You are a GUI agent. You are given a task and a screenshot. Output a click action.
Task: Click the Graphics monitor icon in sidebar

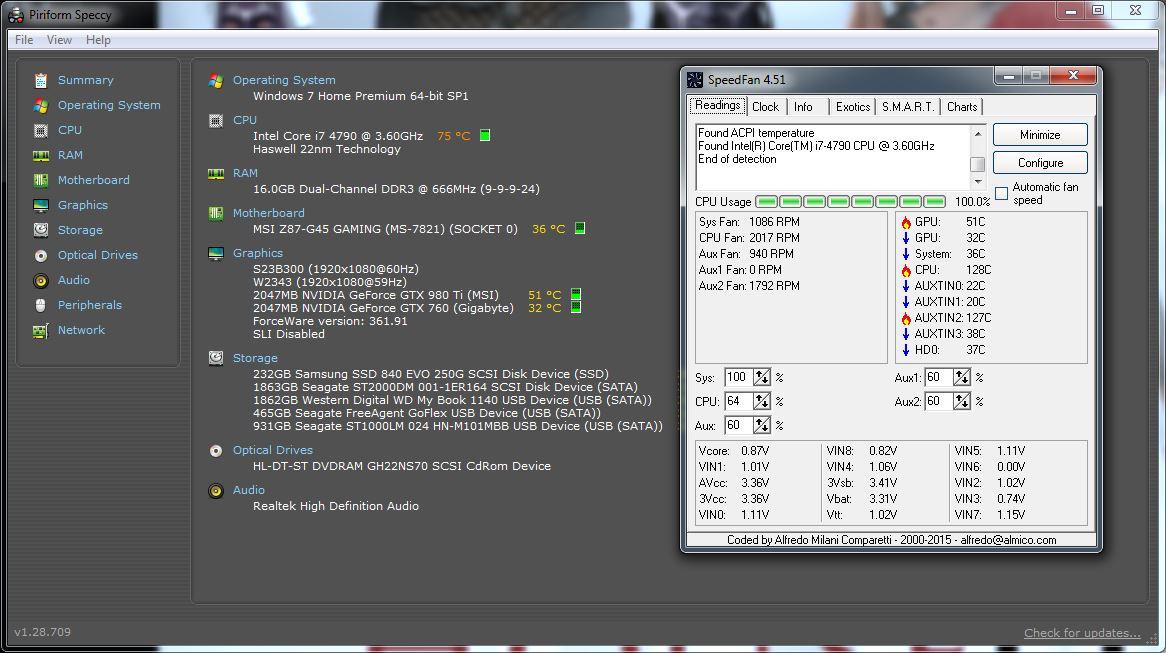coord(41,205)
